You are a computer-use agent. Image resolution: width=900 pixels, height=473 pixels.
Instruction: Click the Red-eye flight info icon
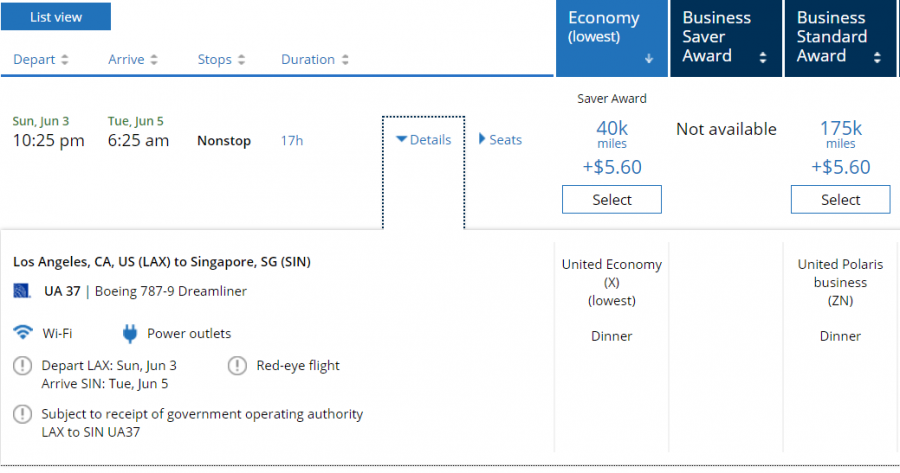point(237,365)
